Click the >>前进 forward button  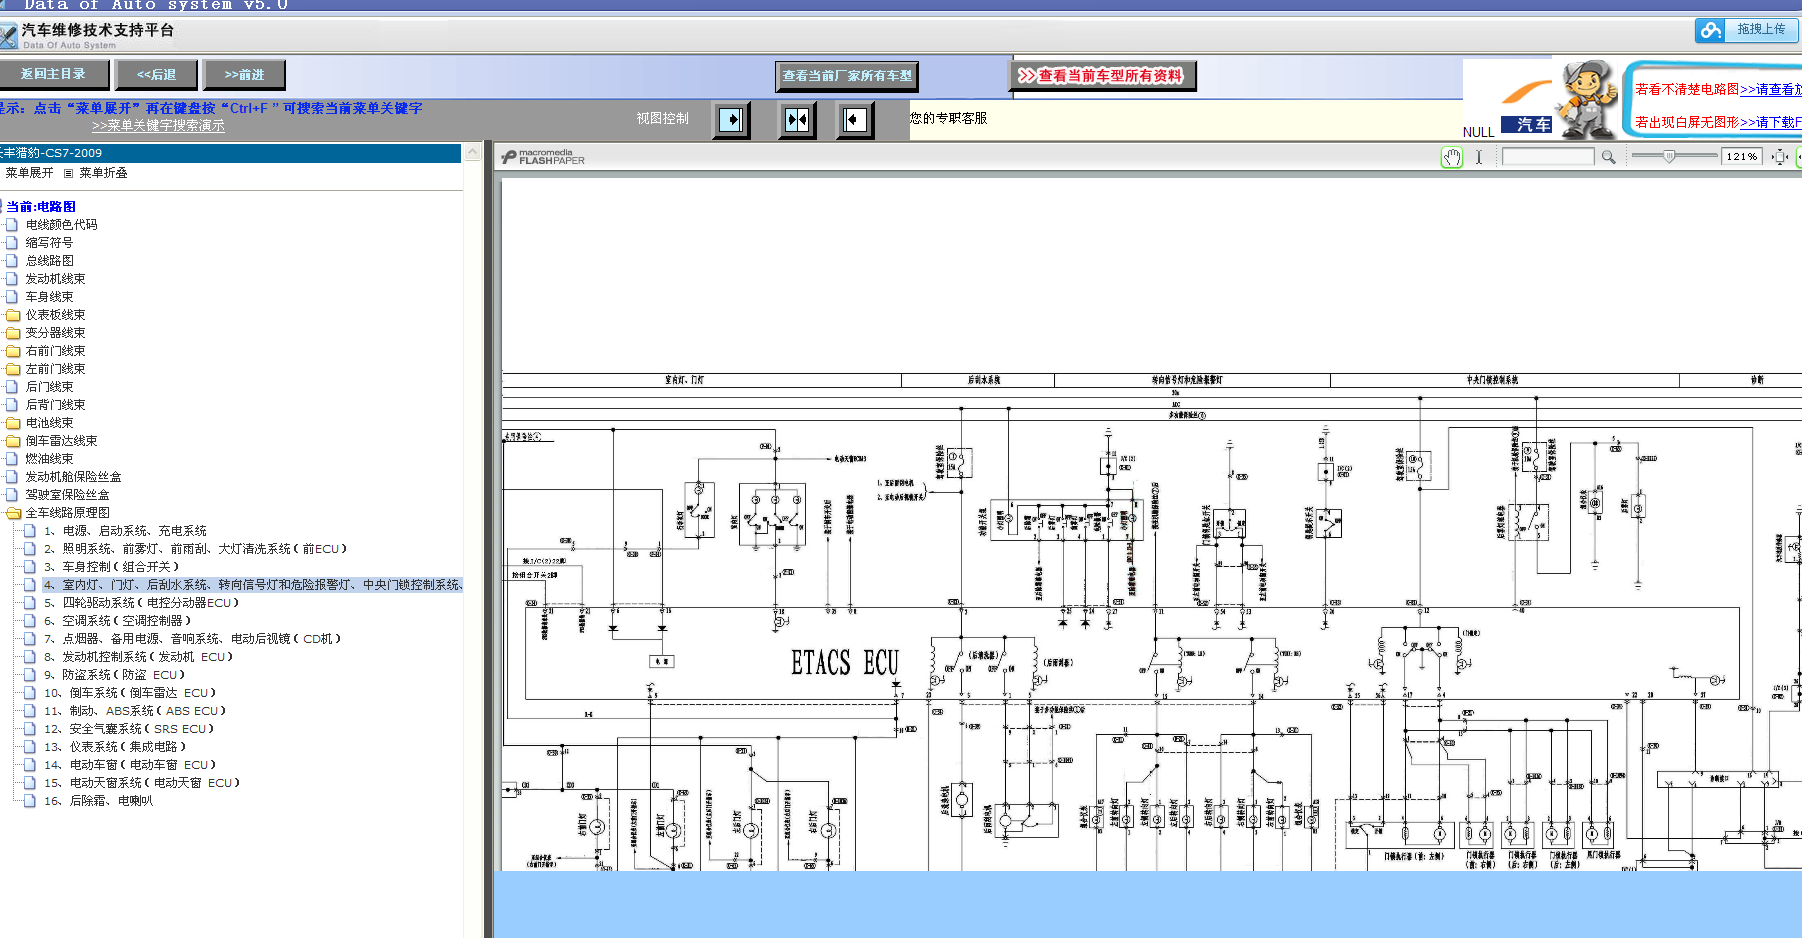click(x=244, y=75)
